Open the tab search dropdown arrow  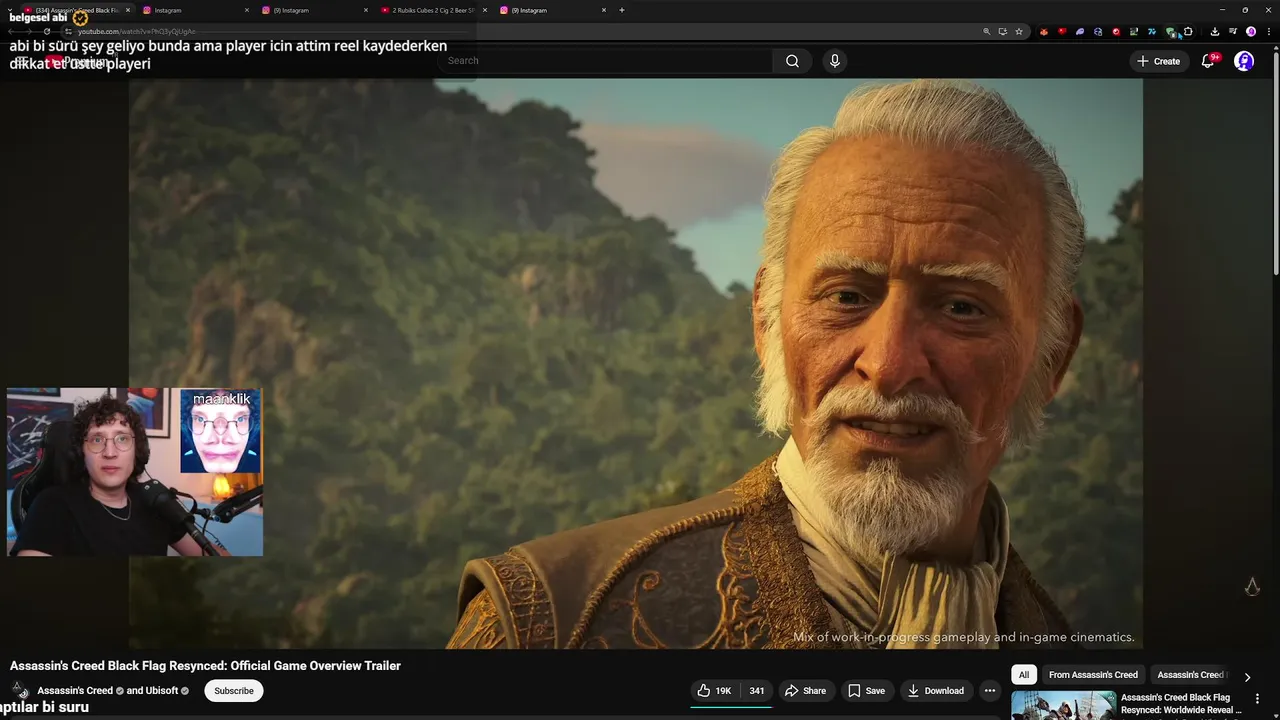(9, 10)
